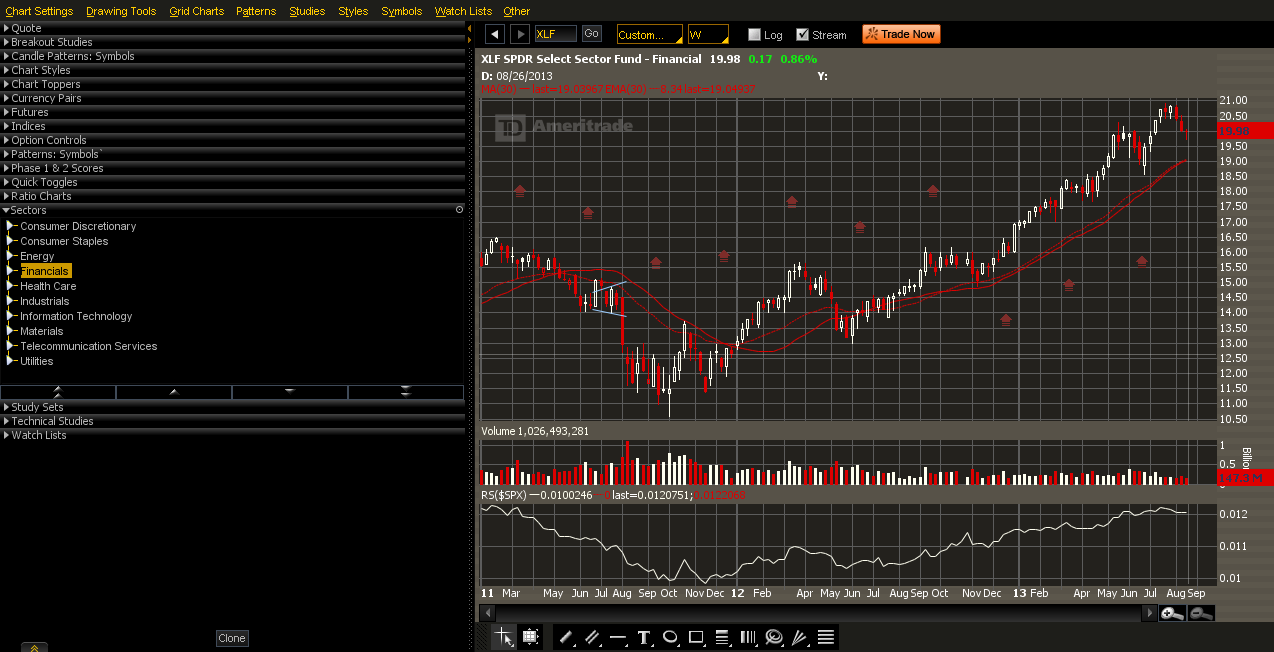Select the trendline drawing tool
1274x652 pixels.
pos(565,637)
